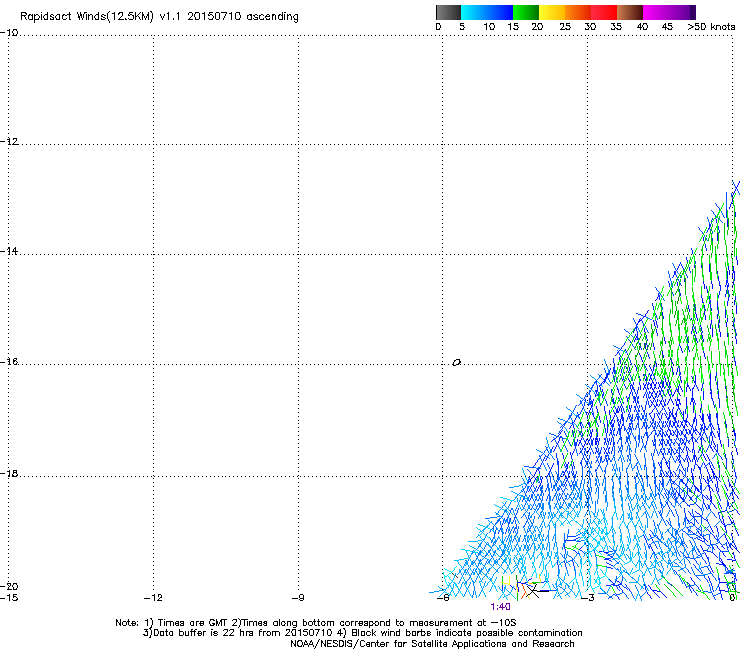740x650 pixels.
Task: Click the brown 35-40 knots legend segment
Action: (x=630, y=12)
